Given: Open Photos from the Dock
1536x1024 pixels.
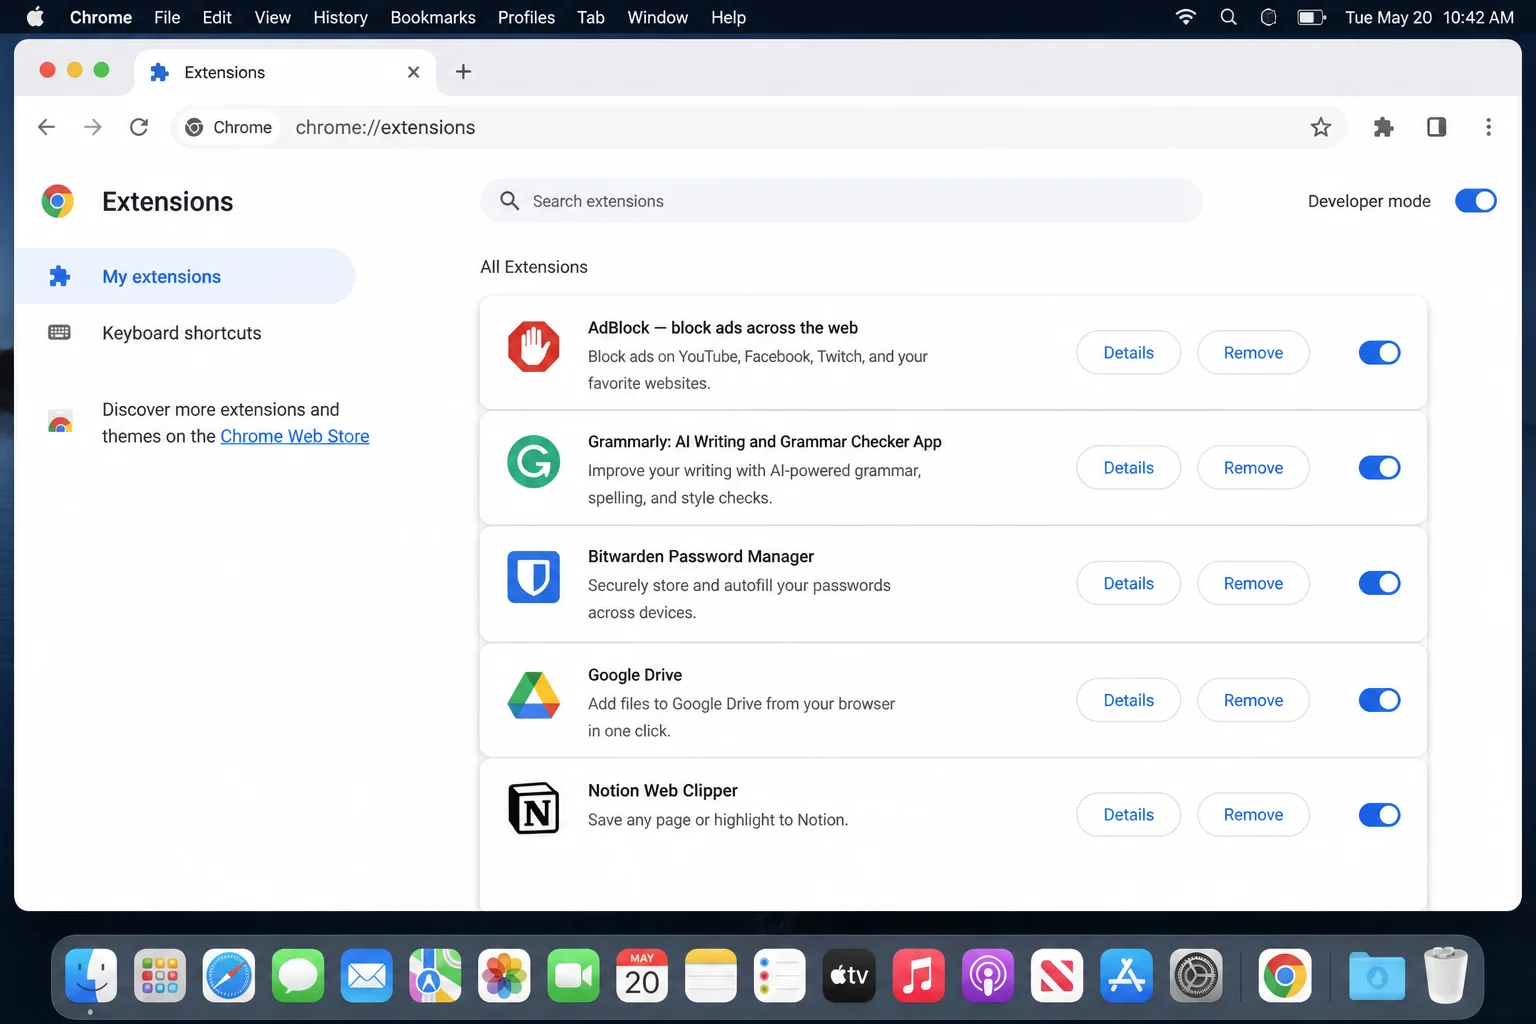Looking at the screenshot, I should (504, 976).
